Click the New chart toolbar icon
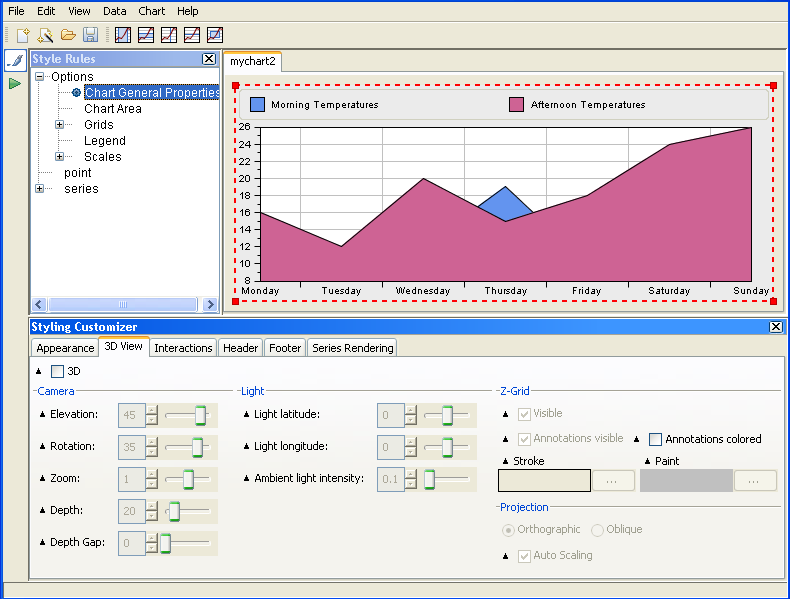Screen dimensions: 790x599 point(23,35)
